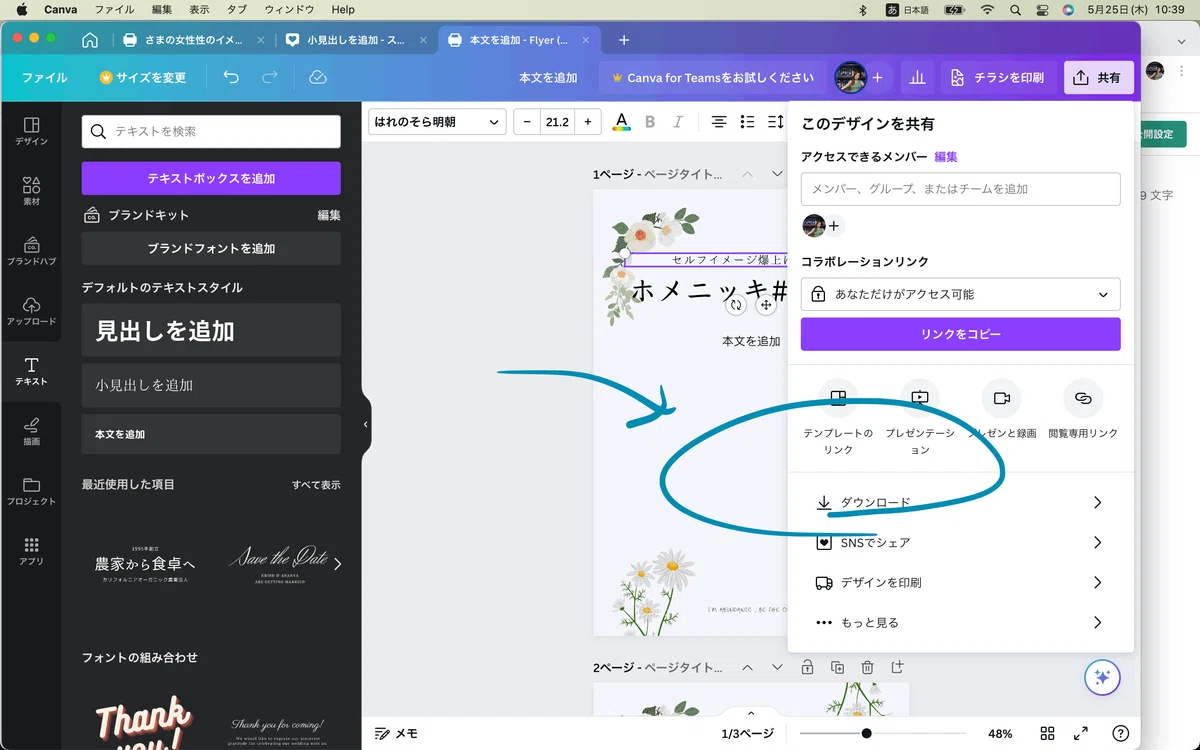Decrease font size with minus button

[527, 122]
